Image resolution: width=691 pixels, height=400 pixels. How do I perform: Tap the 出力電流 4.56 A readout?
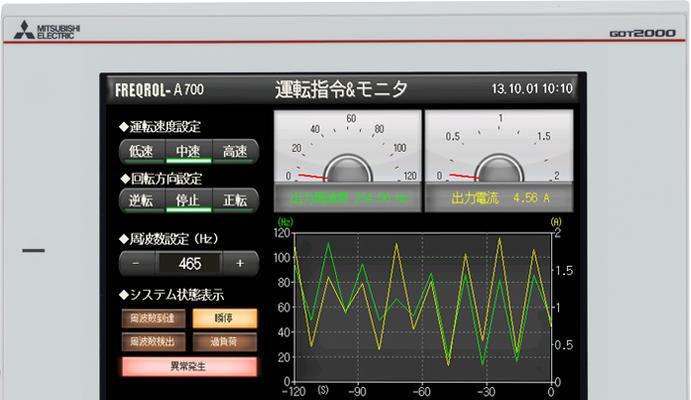click(499, 198)
